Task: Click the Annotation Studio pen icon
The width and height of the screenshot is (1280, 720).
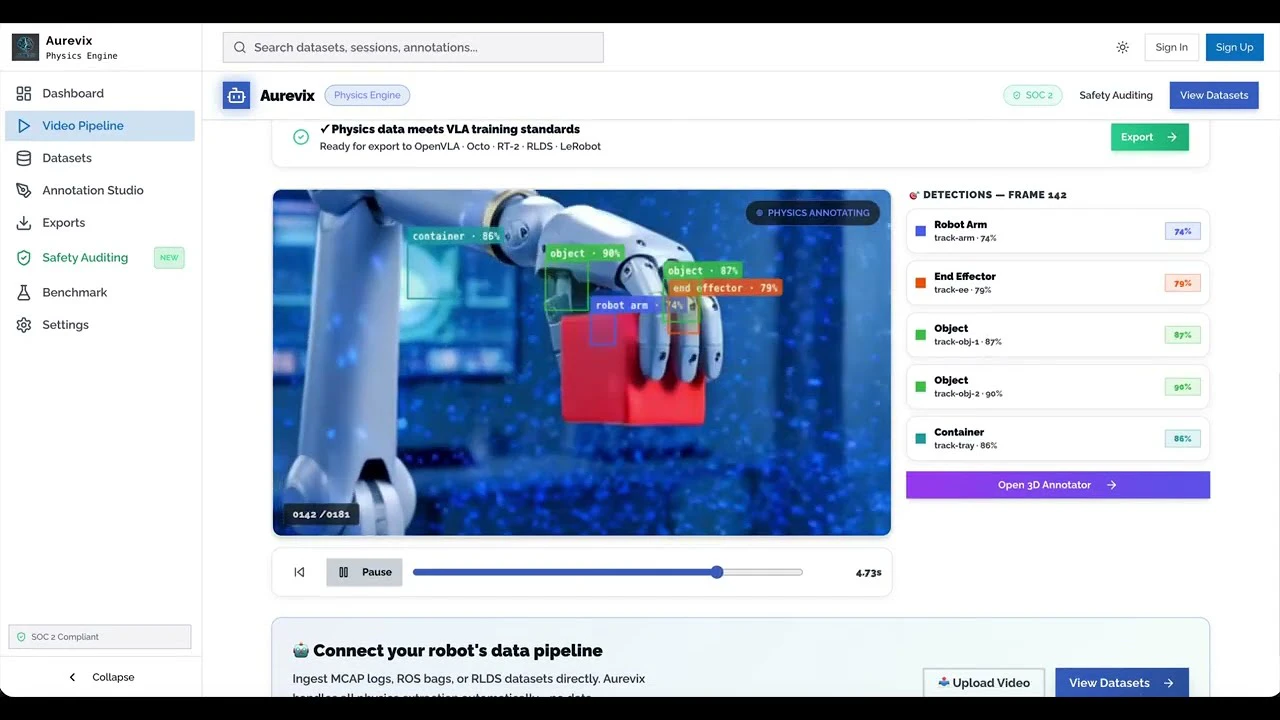Action: (x=24, y=190)
